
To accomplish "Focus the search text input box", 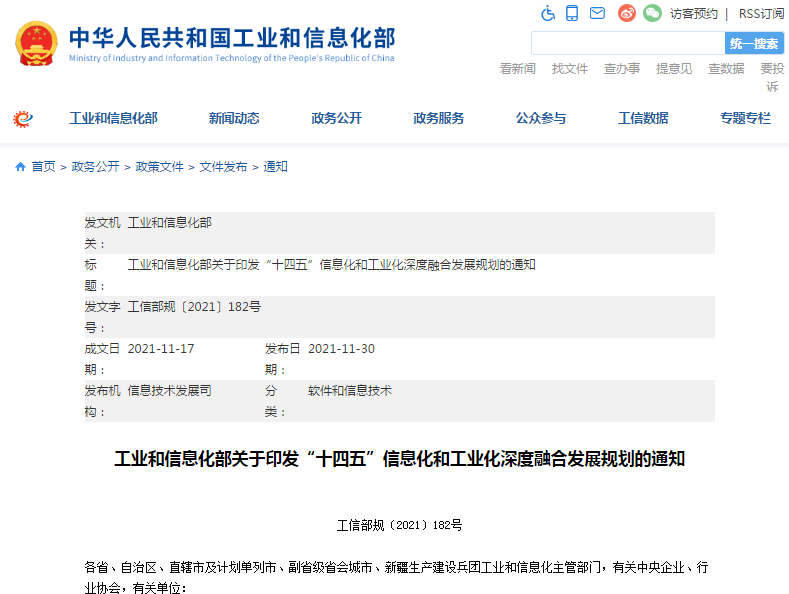I will (x=627, y=43).
